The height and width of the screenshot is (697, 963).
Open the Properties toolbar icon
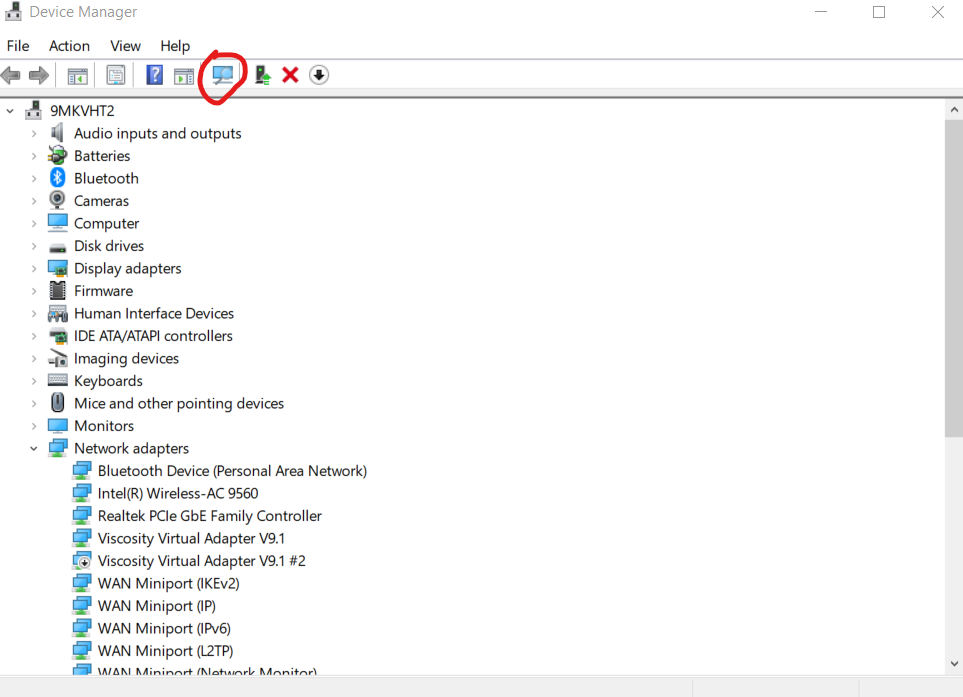click(115, 76)
